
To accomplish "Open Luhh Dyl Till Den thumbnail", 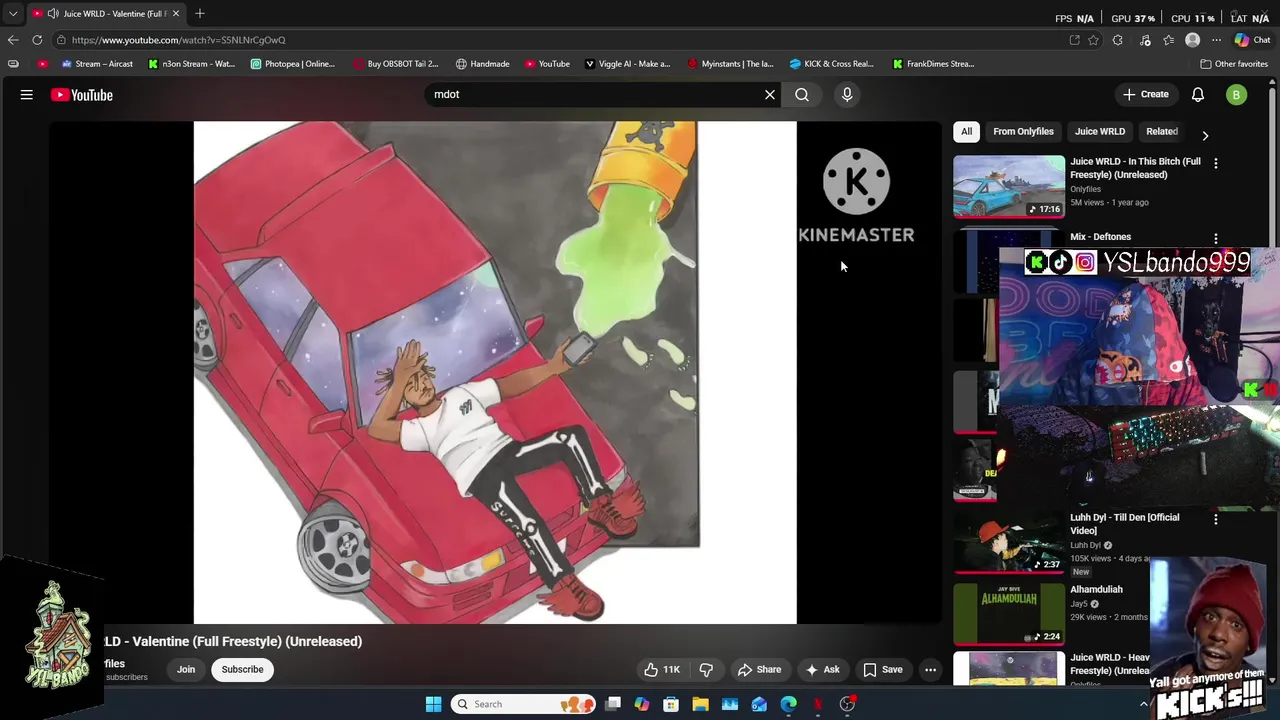I will 1009,543.
